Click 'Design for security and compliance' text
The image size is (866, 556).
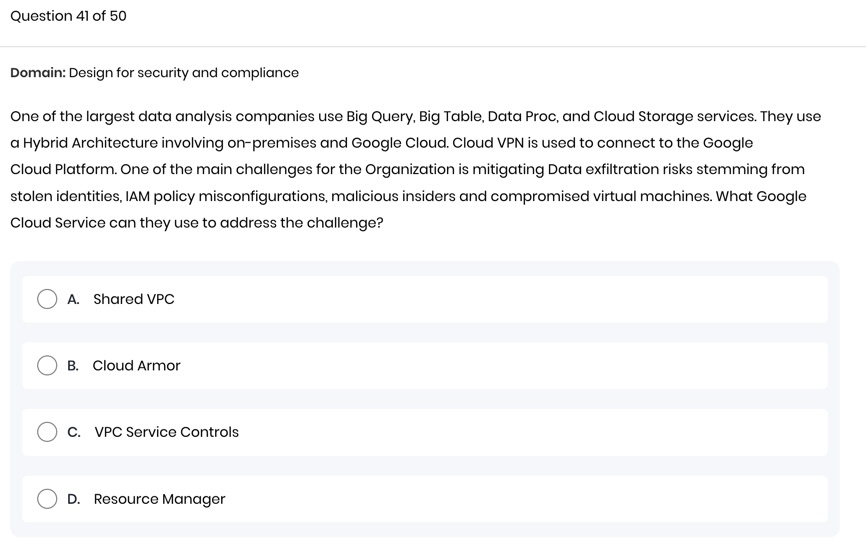pyautogui.click(x=184, y=73)
